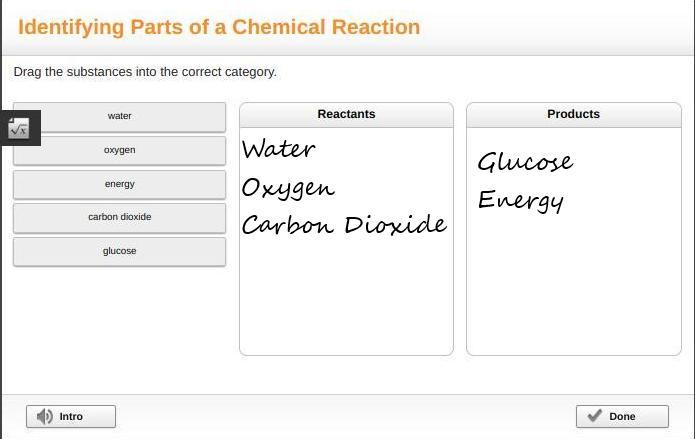Click the speaker icon on Intro button

point(44,416)
